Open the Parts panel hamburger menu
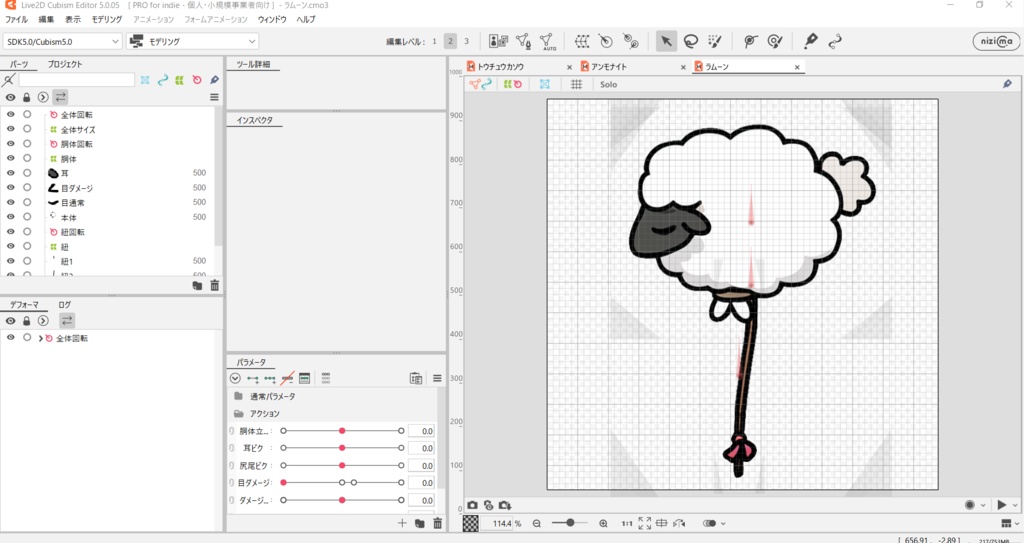The image size is (1024, 543). [x=214, y=97]
